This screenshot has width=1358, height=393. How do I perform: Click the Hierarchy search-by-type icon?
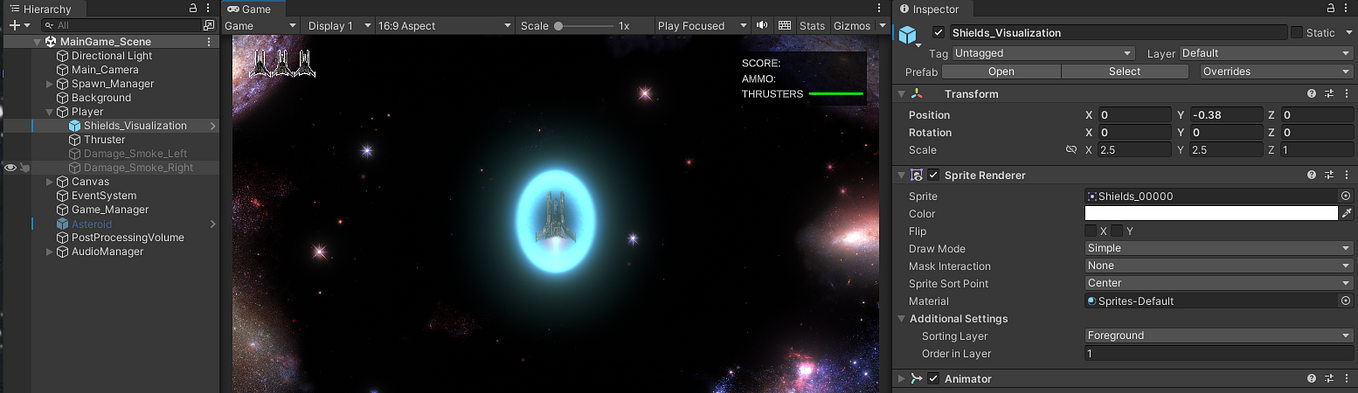point(208,25)
